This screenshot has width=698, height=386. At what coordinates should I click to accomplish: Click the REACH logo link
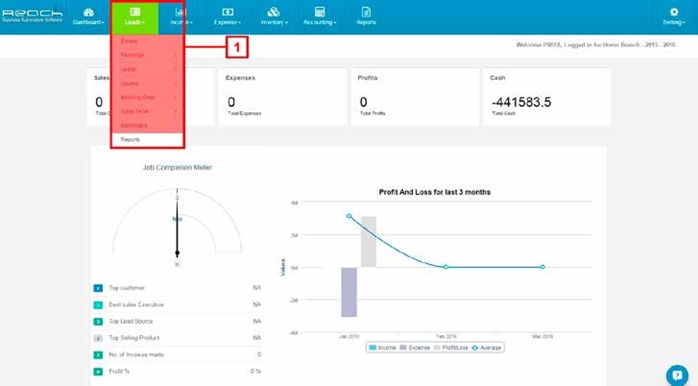32,16
